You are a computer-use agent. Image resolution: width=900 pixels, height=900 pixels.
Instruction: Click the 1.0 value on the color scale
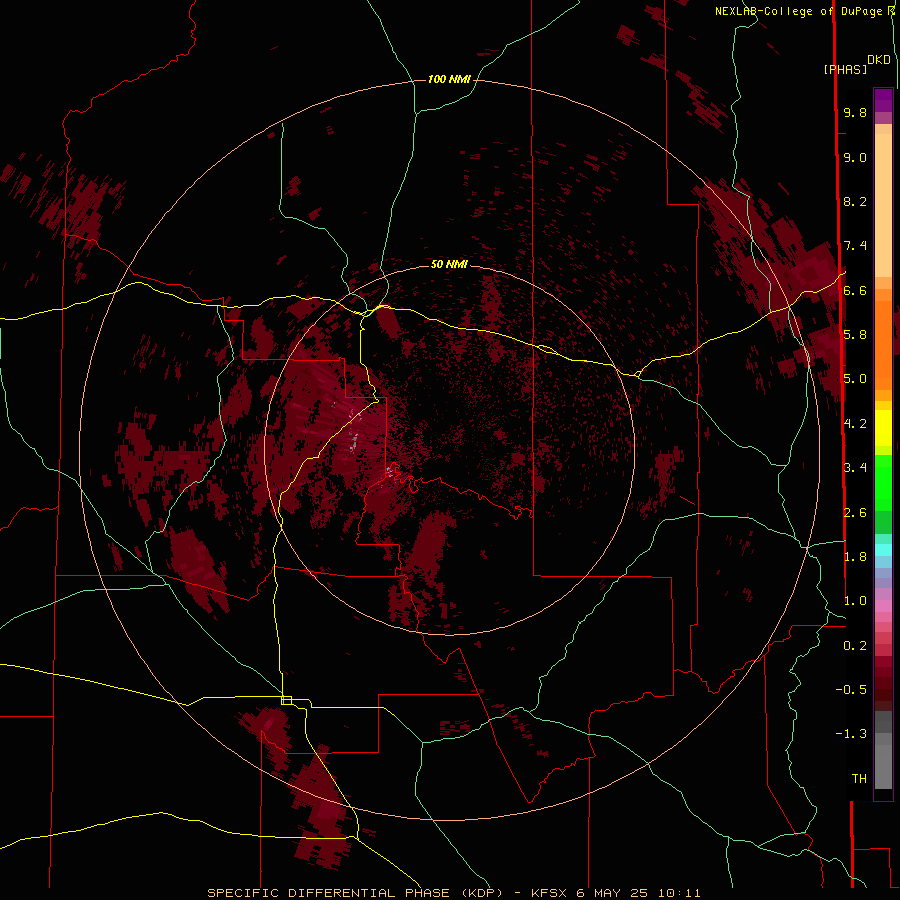click(855, 601)
